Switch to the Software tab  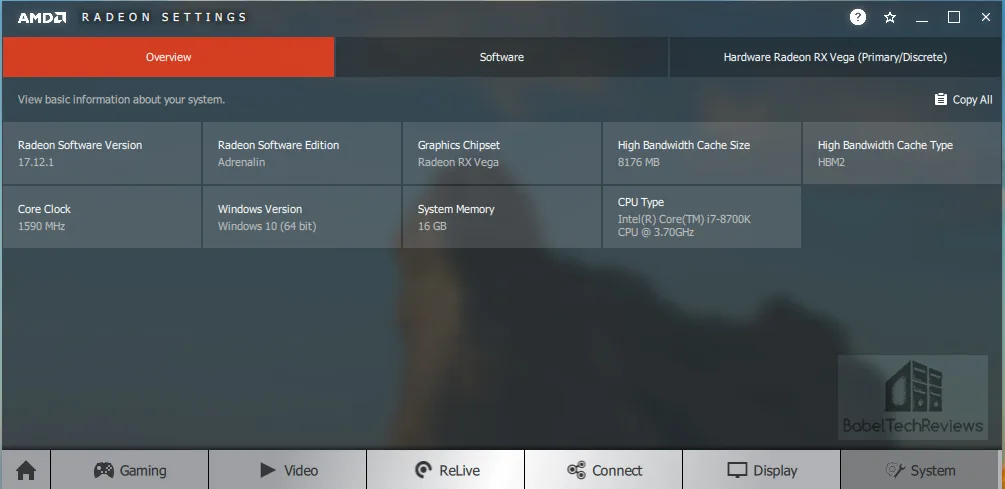502,57
